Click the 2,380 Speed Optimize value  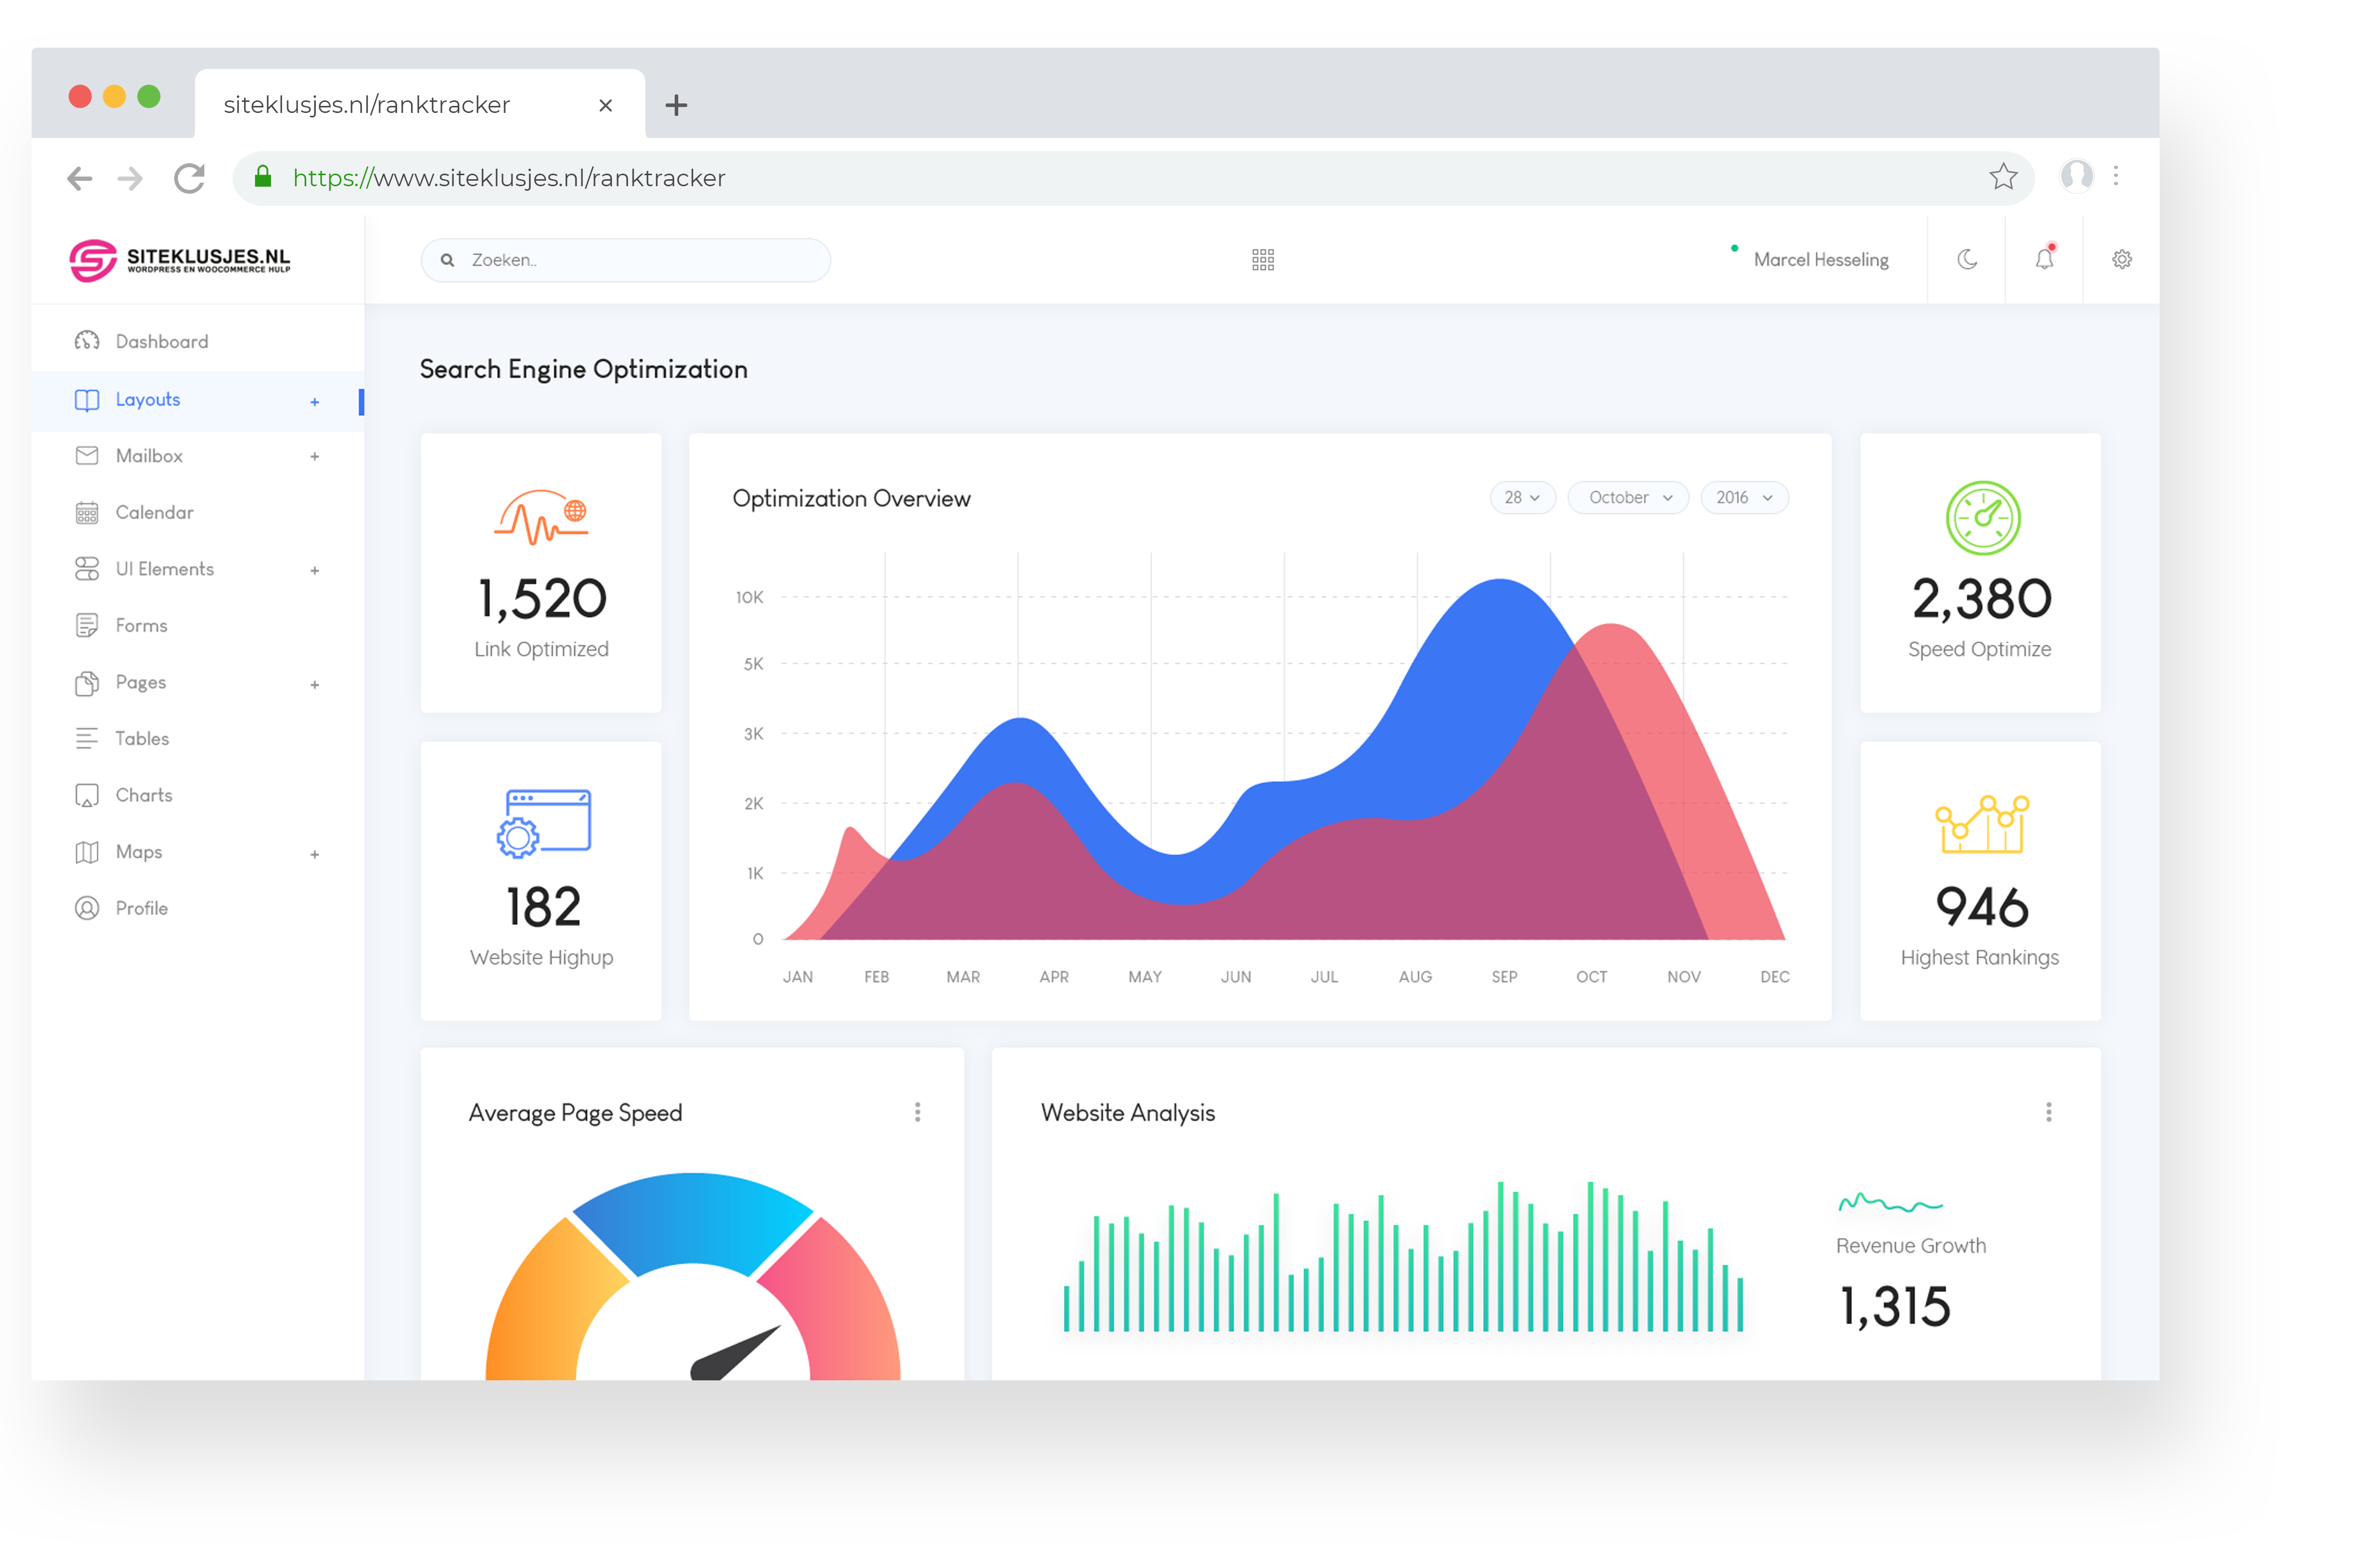coord(1981,599)
